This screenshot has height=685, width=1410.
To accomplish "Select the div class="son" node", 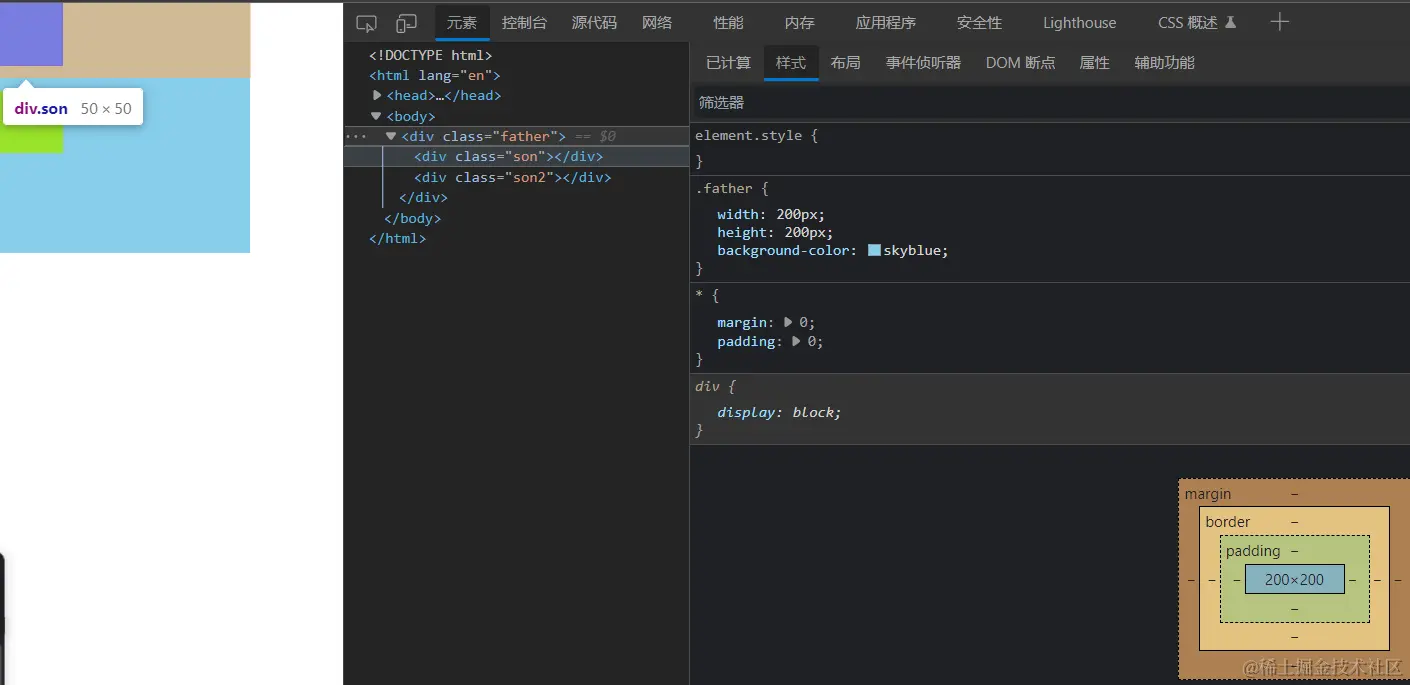I will [509, 157].
